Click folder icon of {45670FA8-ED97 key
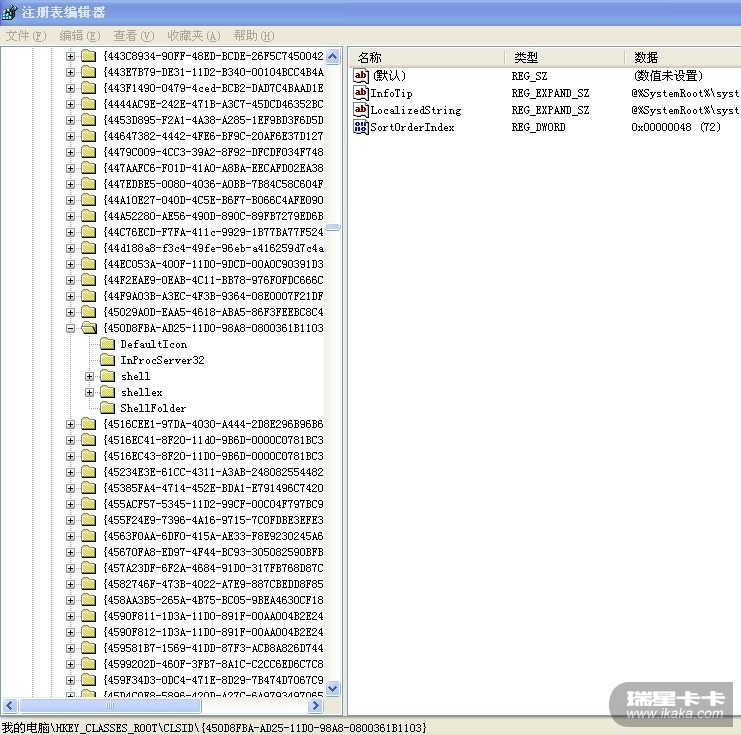The height and width of the screenshot is (735, 741). [x=88, y=552]
